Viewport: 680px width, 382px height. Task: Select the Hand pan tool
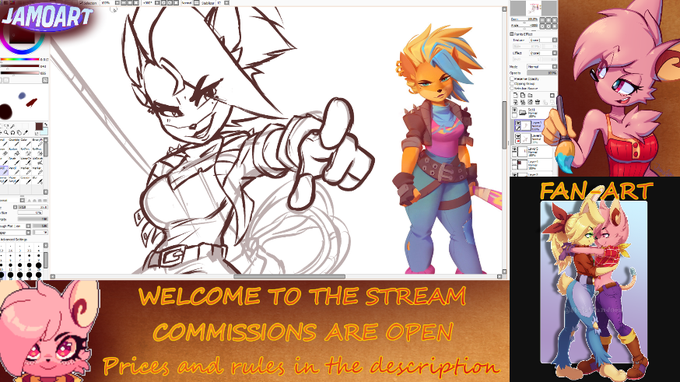click(19, 133)
